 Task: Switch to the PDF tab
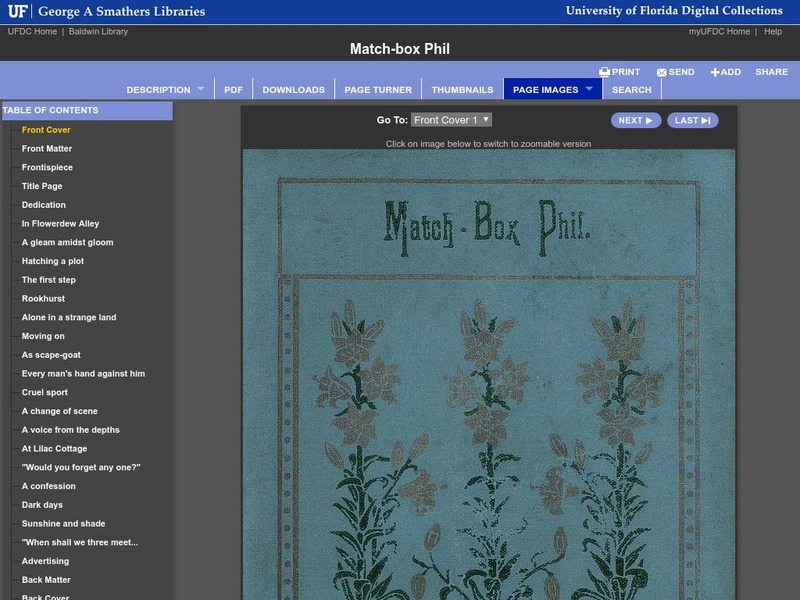tap(233, 90)
